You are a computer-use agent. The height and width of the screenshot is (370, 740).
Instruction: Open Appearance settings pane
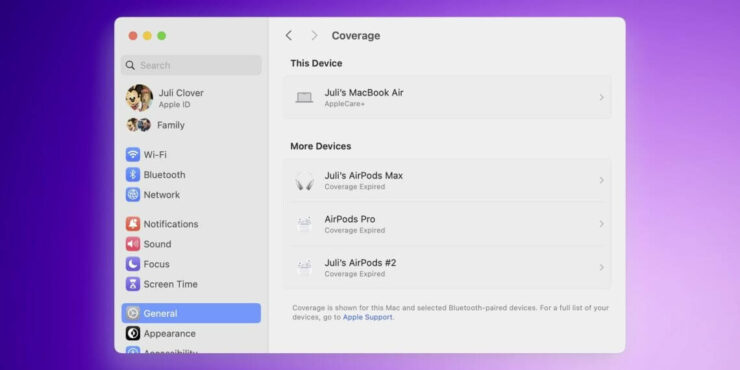coord(191,333)
